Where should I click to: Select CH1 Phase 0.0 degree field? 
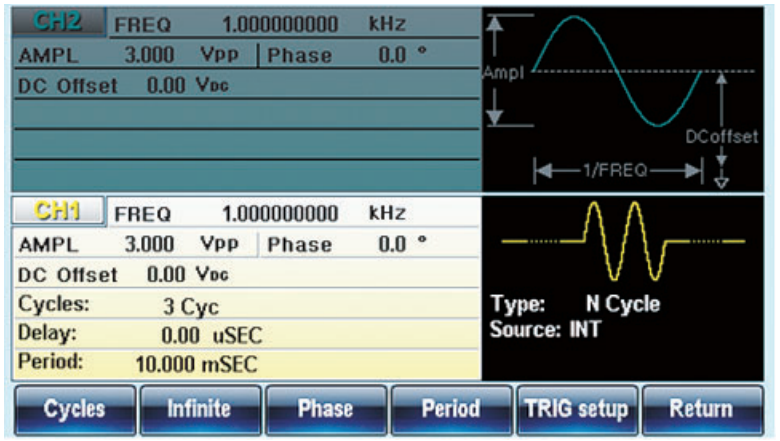369,244
